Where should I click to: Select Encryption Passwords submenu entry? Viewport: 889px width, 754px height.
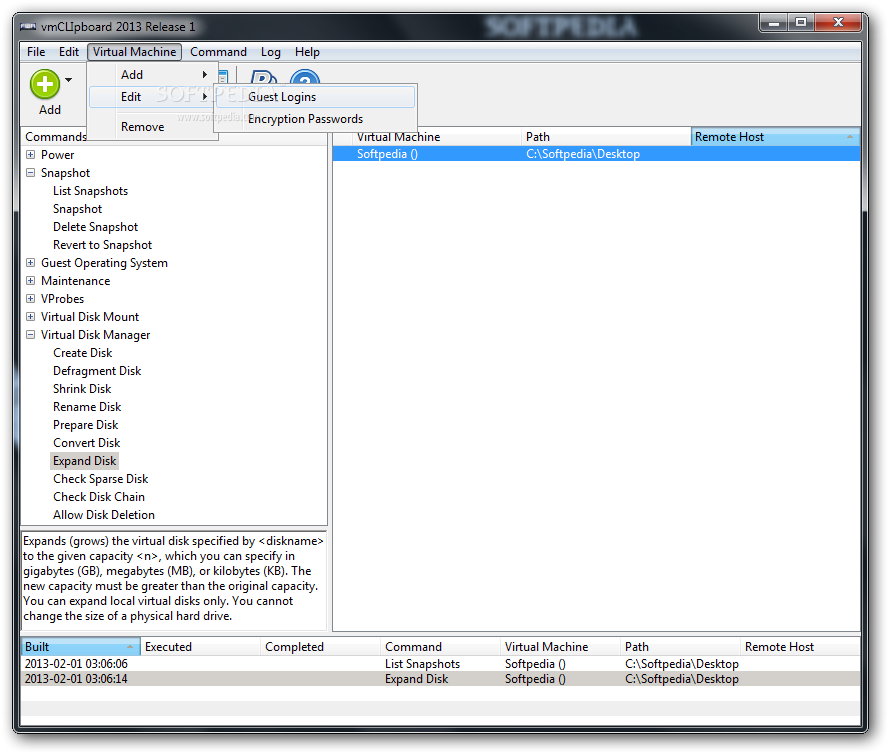(315, 119)
